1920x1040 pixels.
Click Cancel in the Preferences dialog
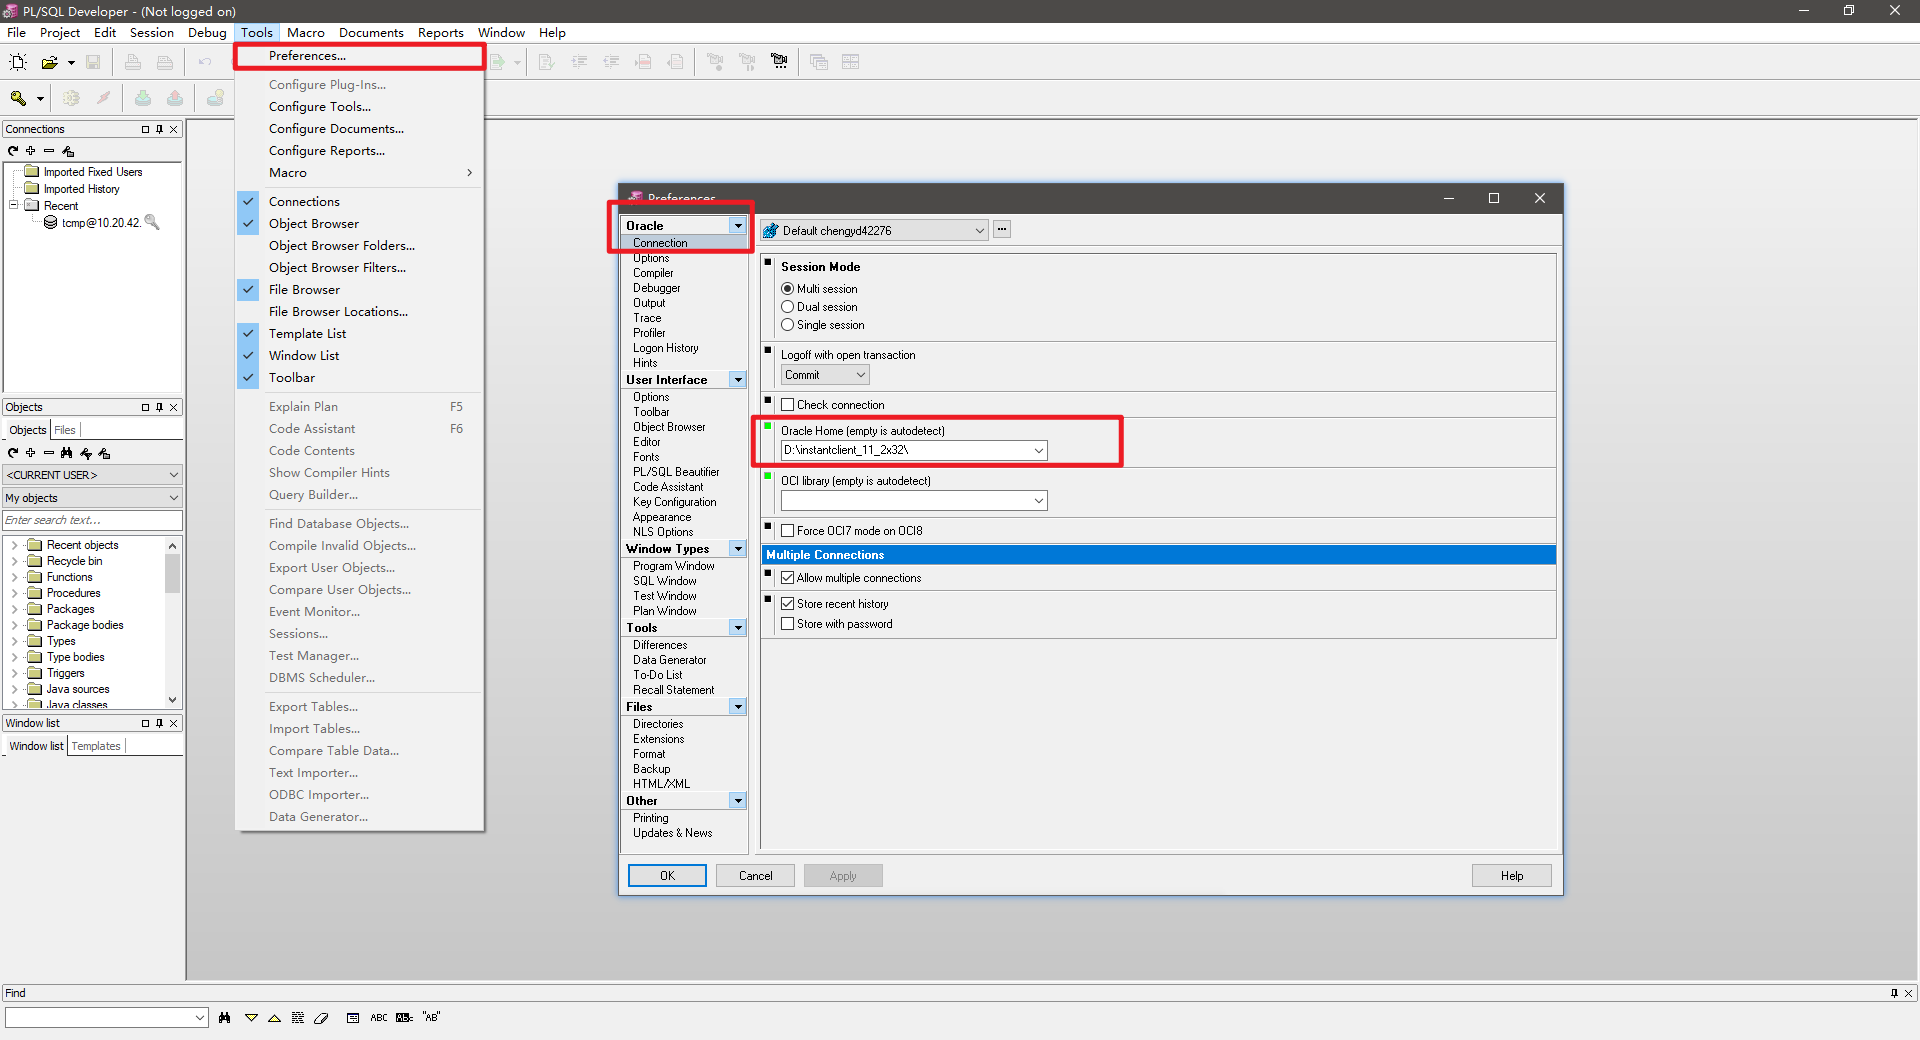755,876
